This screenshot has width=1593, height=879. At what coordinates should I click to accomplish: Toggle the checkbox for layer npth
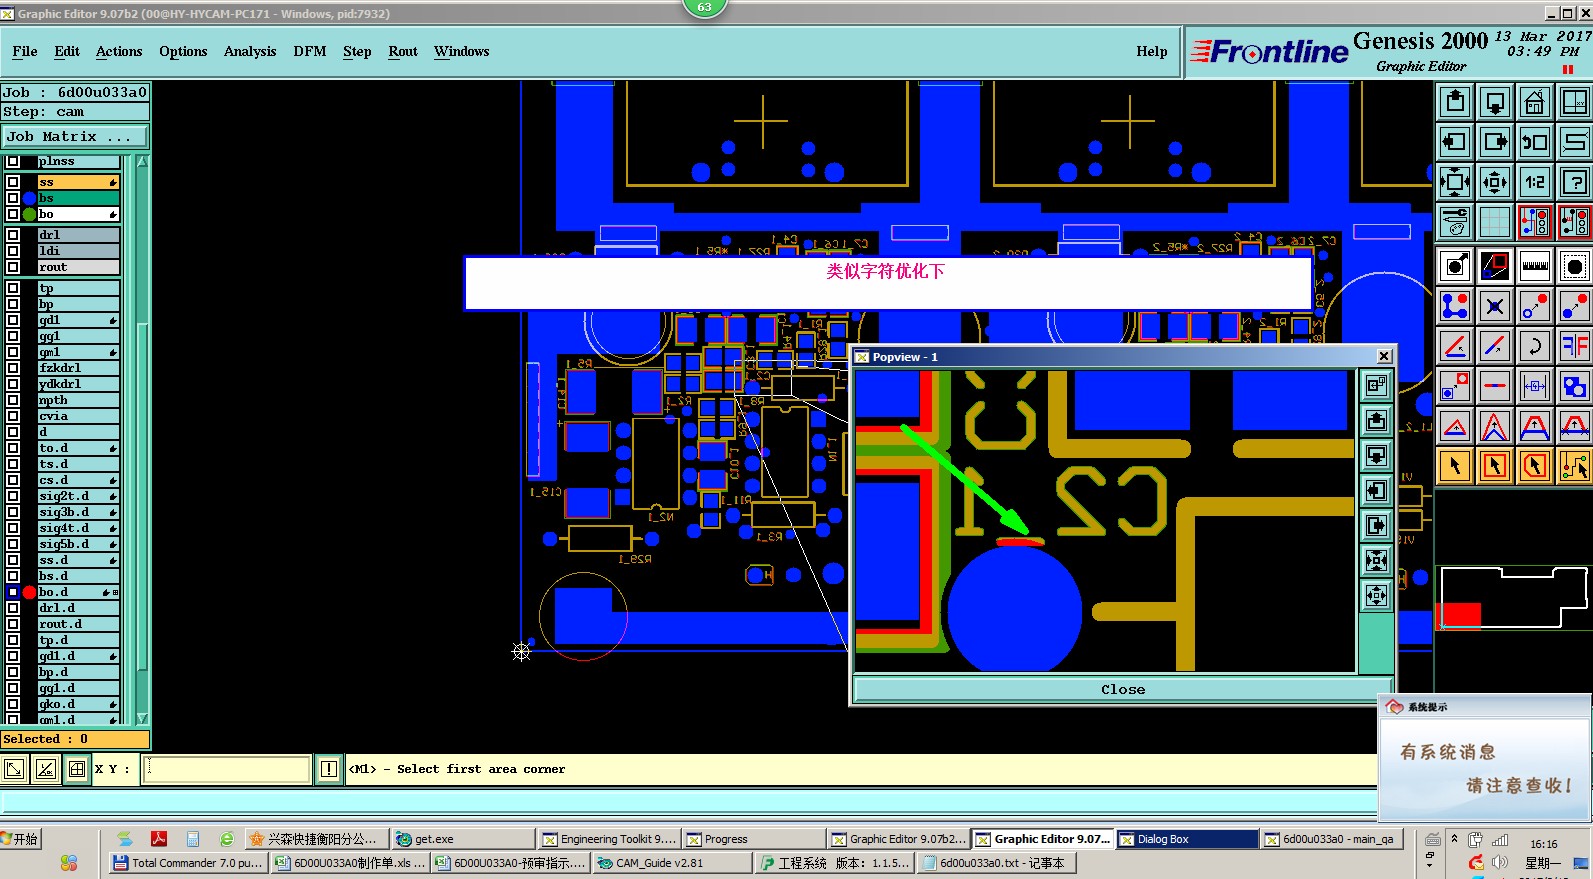pos(13,400)
